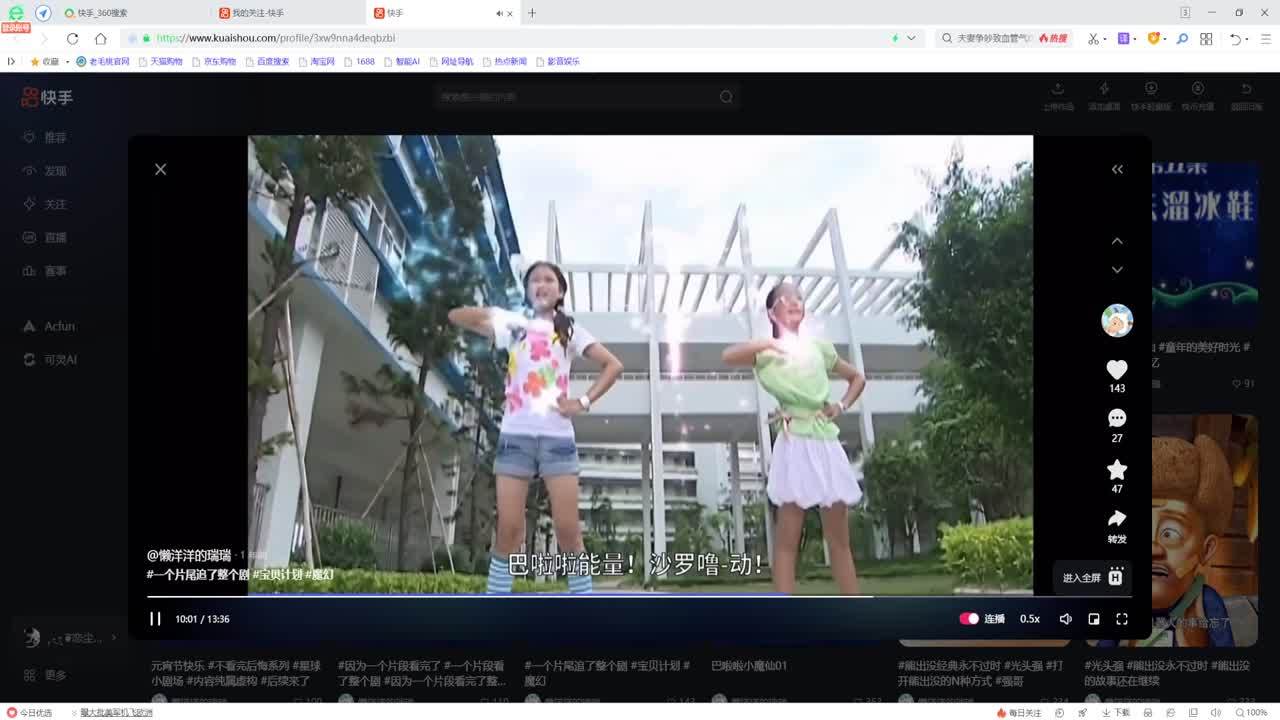
Task: Mute the audio on the 快手 browser tab
Action: point(499,13)
